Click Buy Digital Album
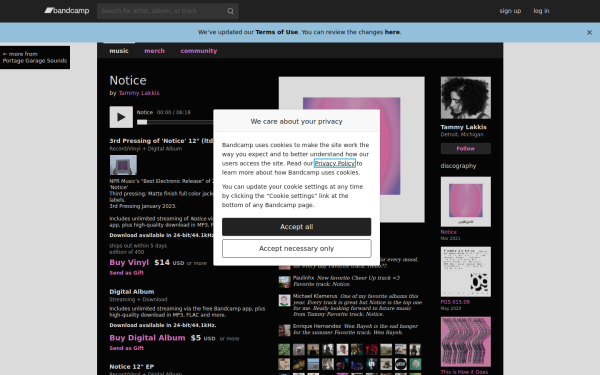The image size is (600, 375). click(x=147, y=338)
